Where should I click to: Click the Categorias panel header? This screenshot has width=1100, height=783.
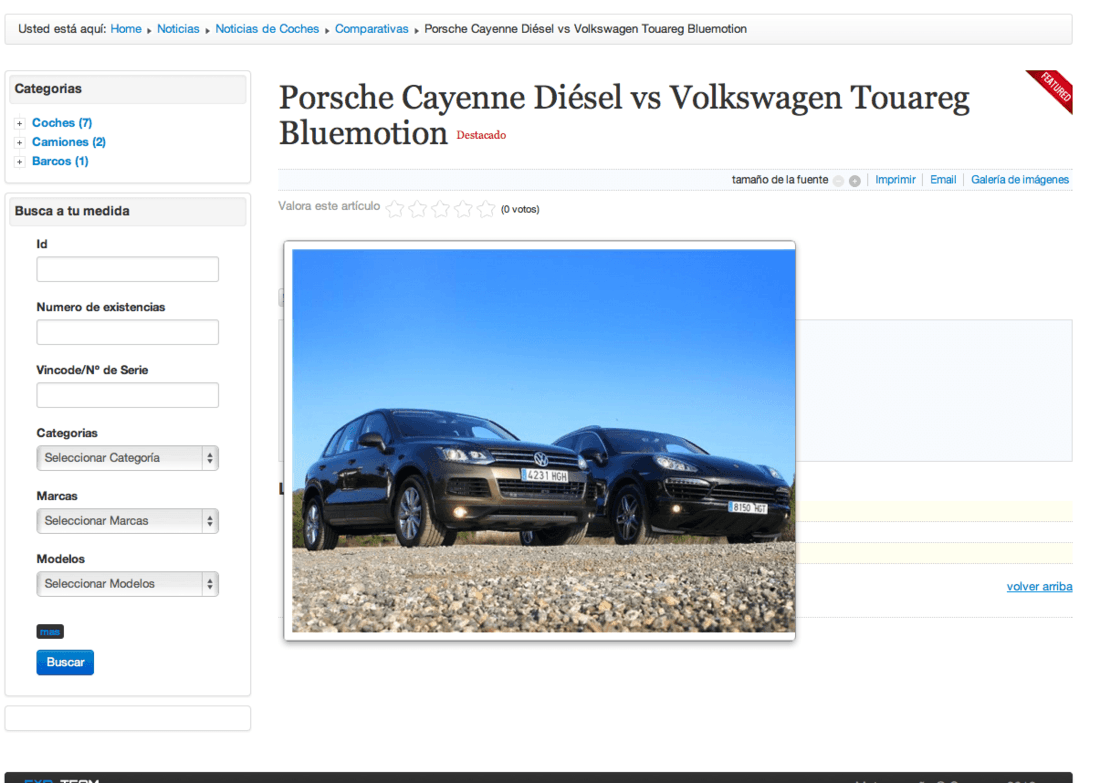(x=128, y=89)
